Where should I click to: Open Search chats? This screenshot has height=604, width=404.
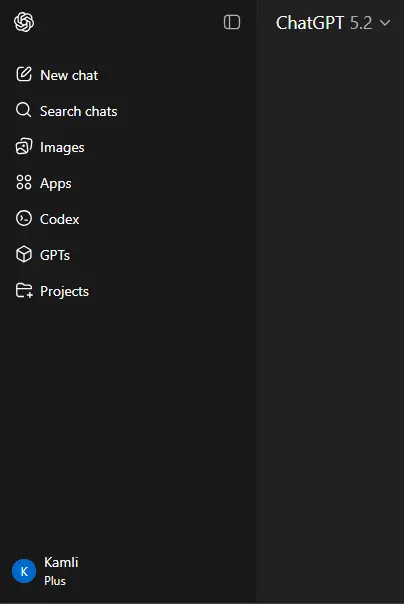click(79, 111)
